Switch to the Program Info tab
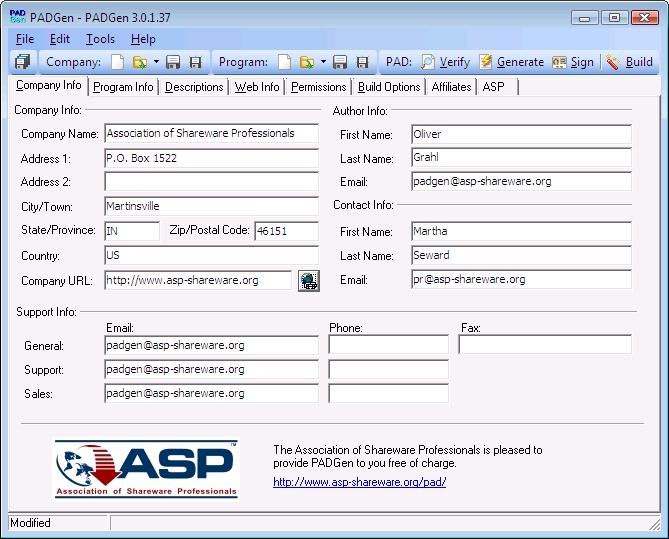 click(x=123, y=87)
